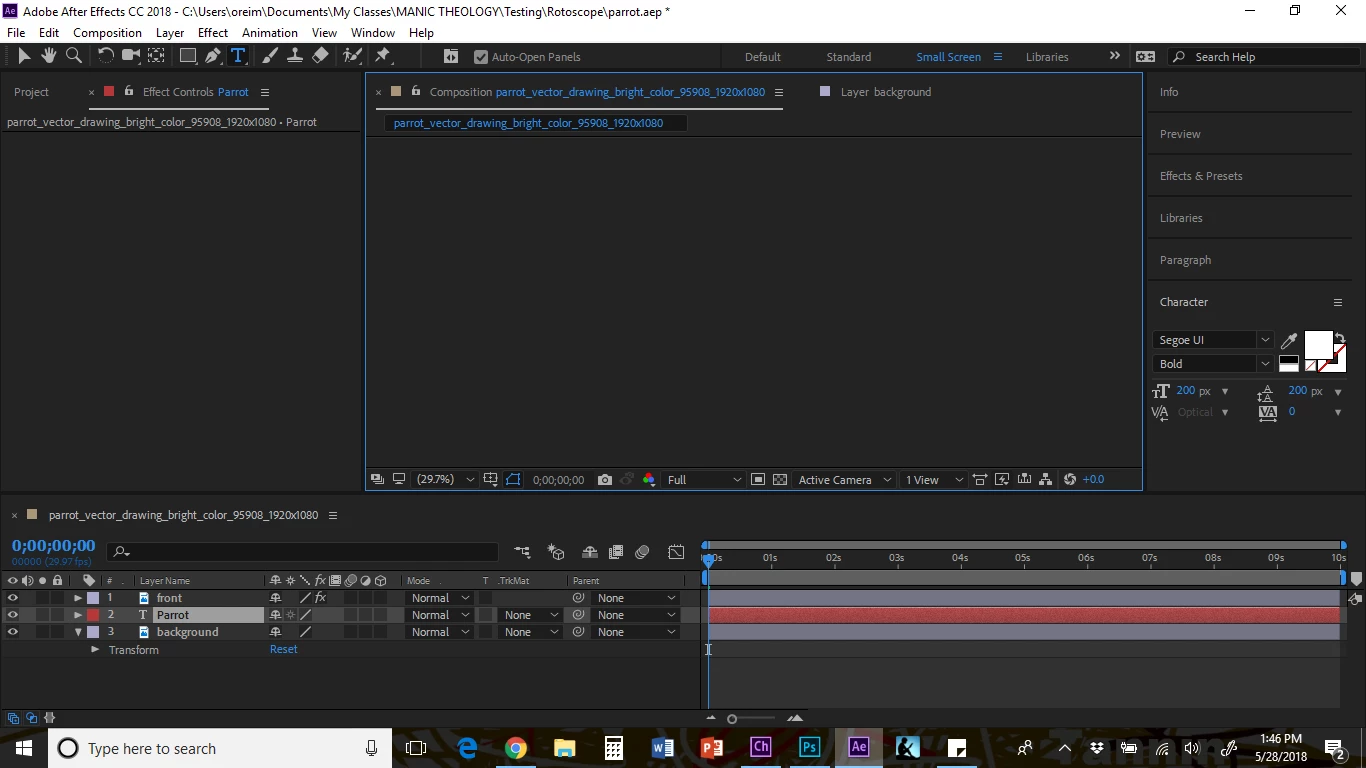Select the Puppet Pin tool
Screen dimensions: 1366x768
tap(382, 56)
